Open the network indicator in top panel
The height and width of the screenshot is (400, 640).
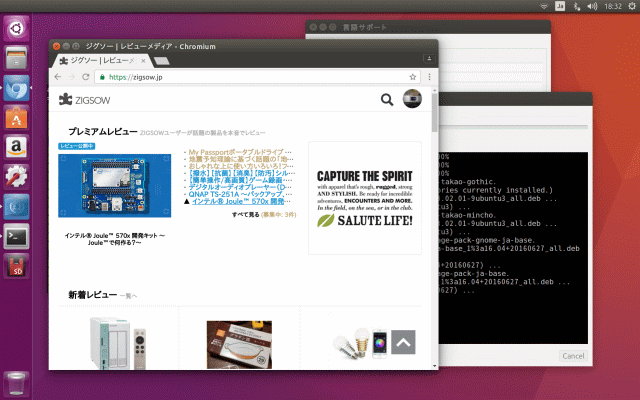[x=544, y=6]
